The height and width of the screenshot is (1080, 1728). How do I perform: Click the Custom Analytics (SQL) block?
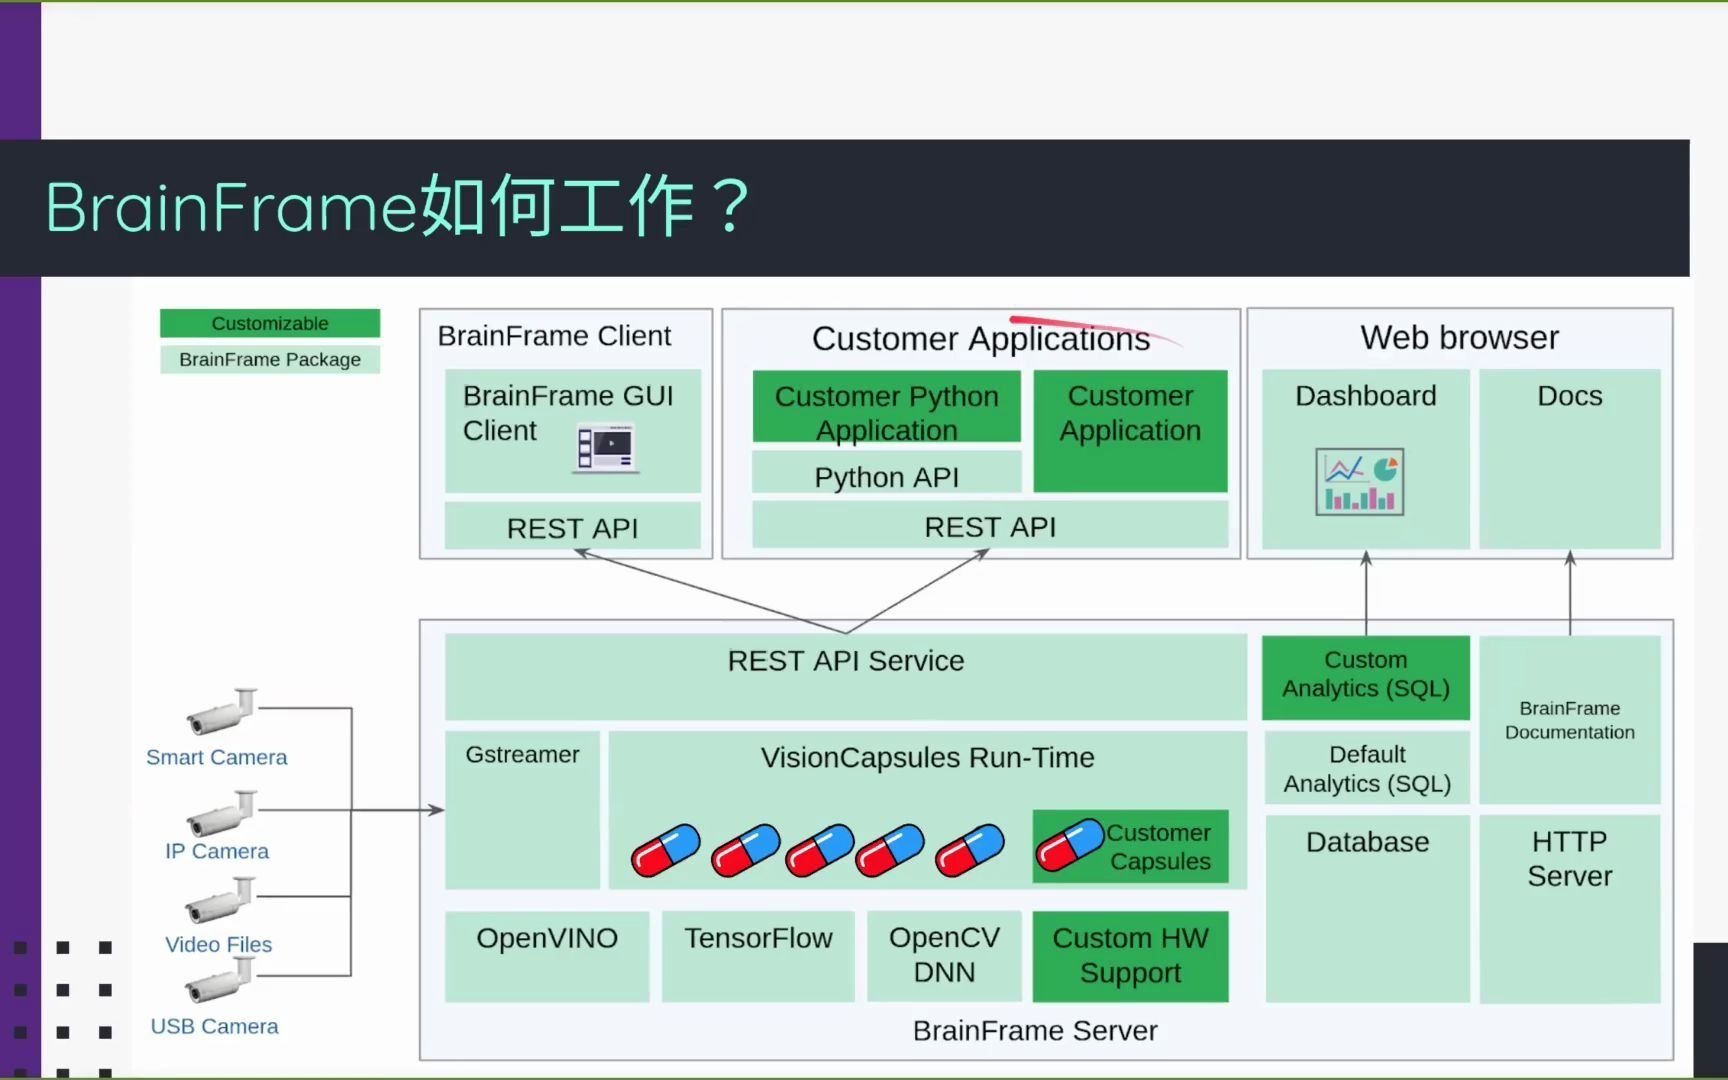coord(1365,676)
